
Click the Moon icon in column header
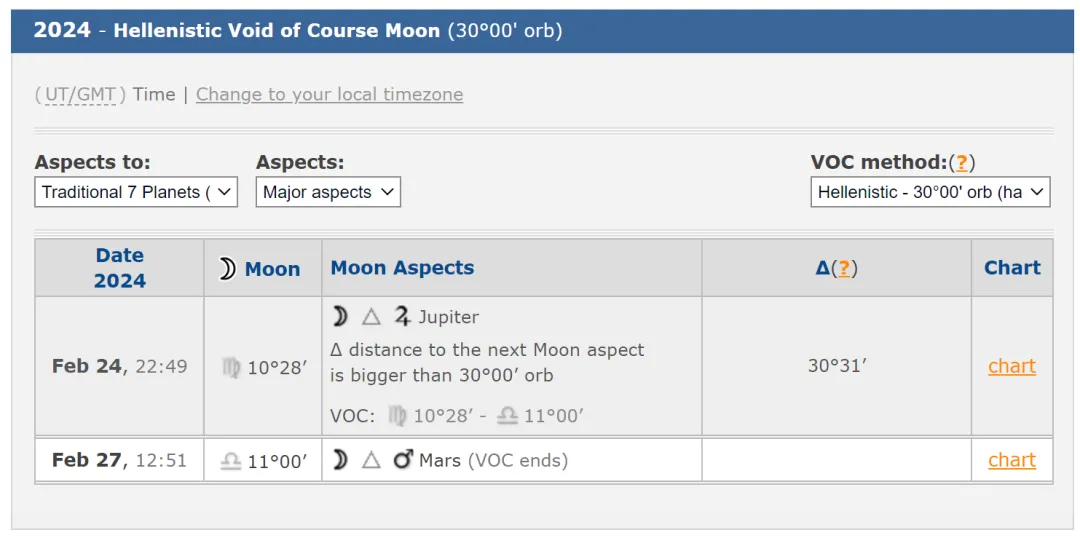pyautogui.click(x=227, y=269)
